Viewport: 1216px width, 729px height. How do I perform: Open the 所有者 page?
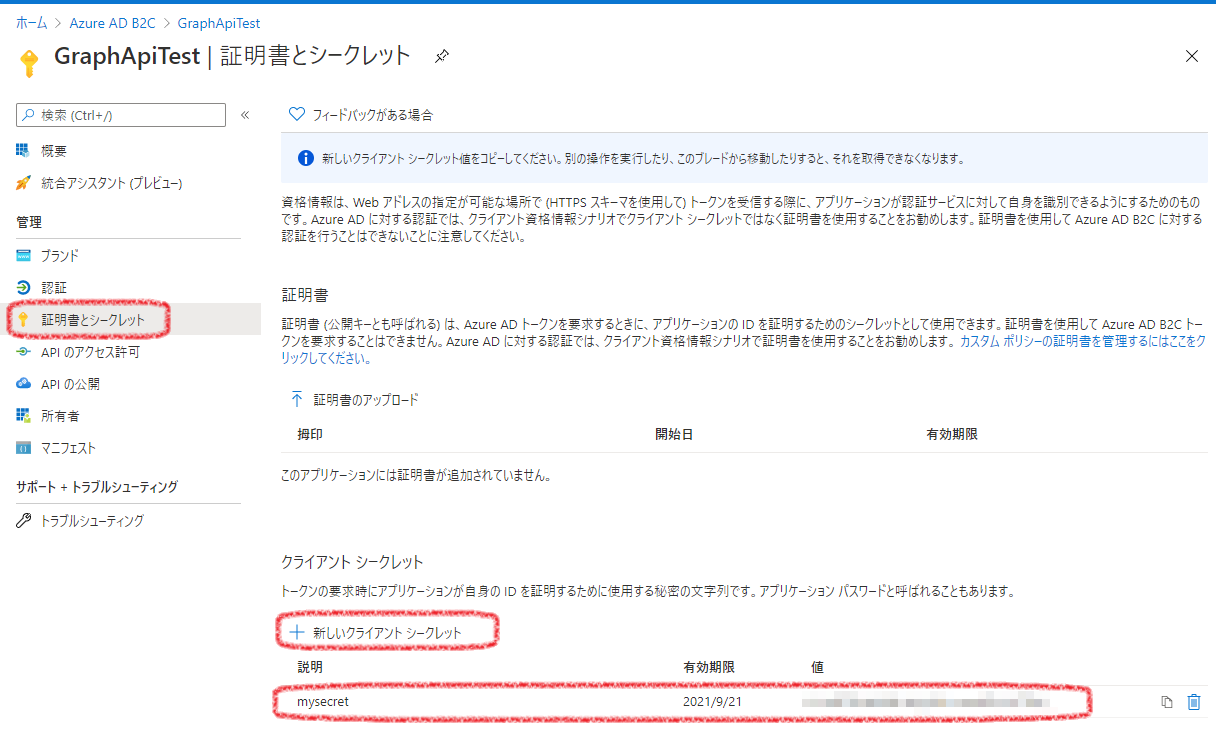coord(60,416)
